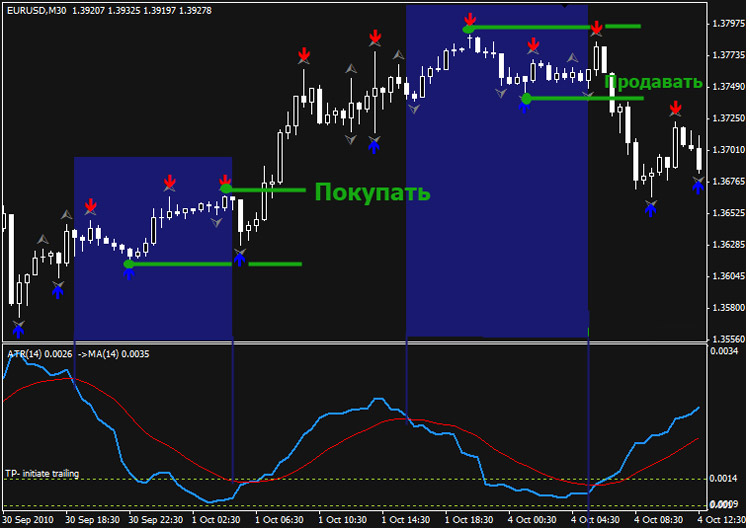Select the first red arrow inside left blue zone
The image size is (750, 530).
coord(91,206)
